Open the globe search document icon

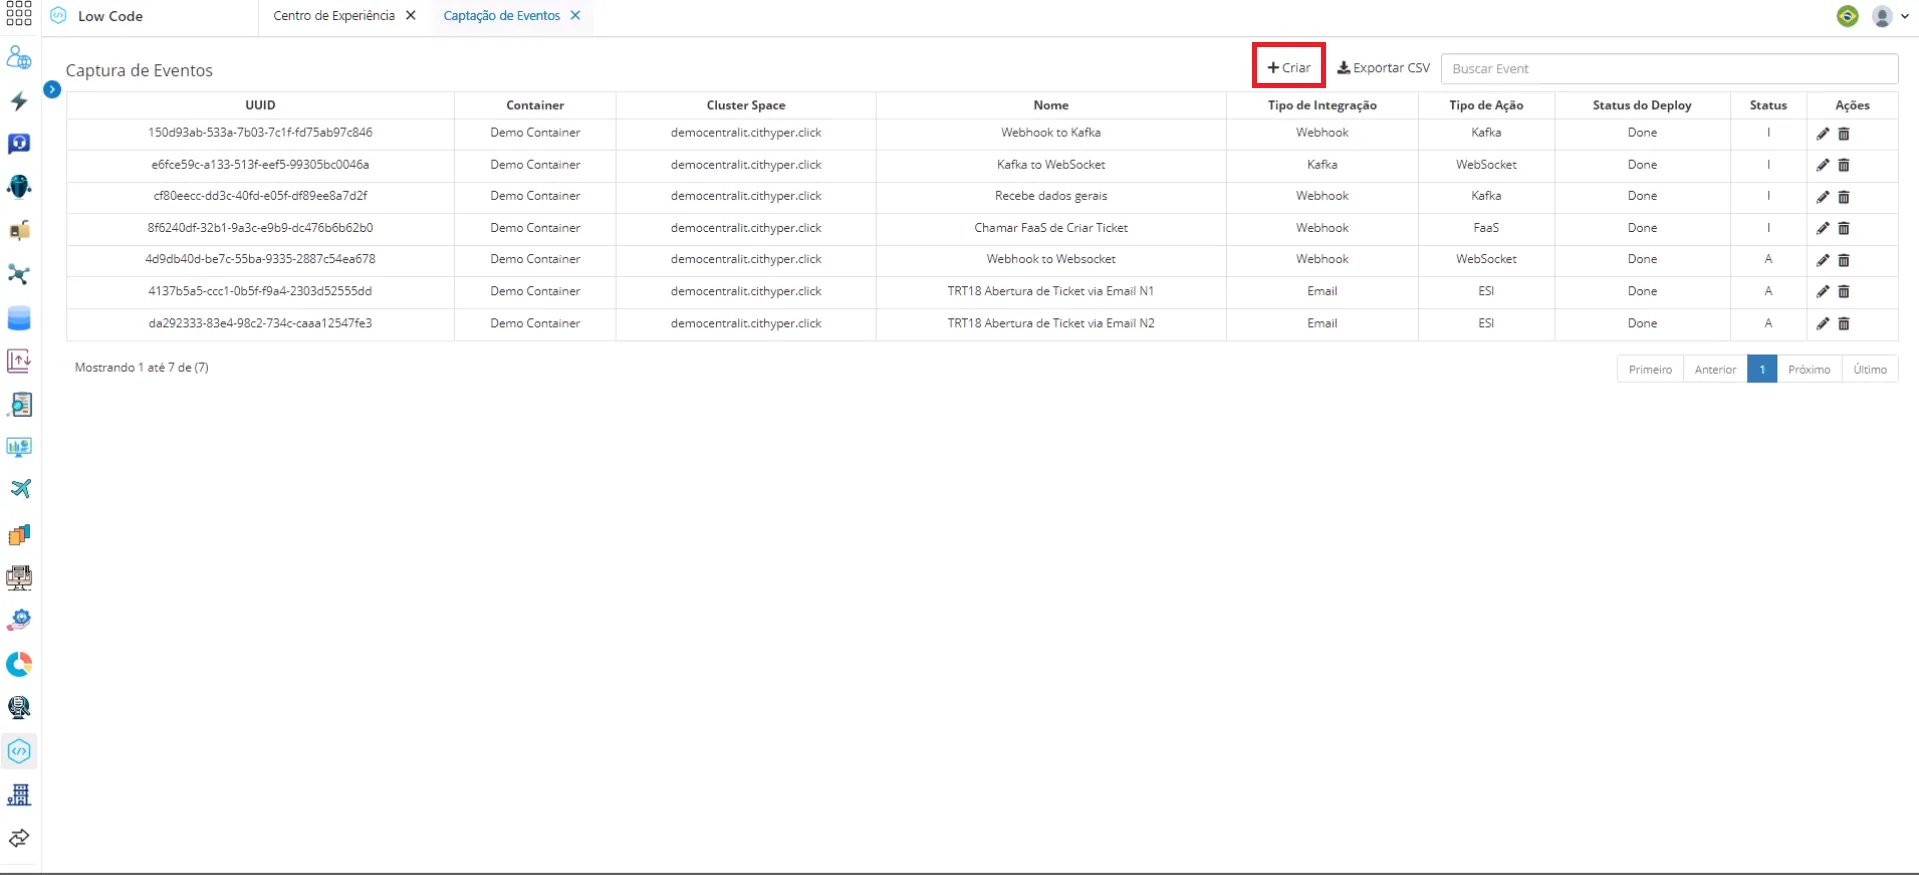(x=19, y=707)
